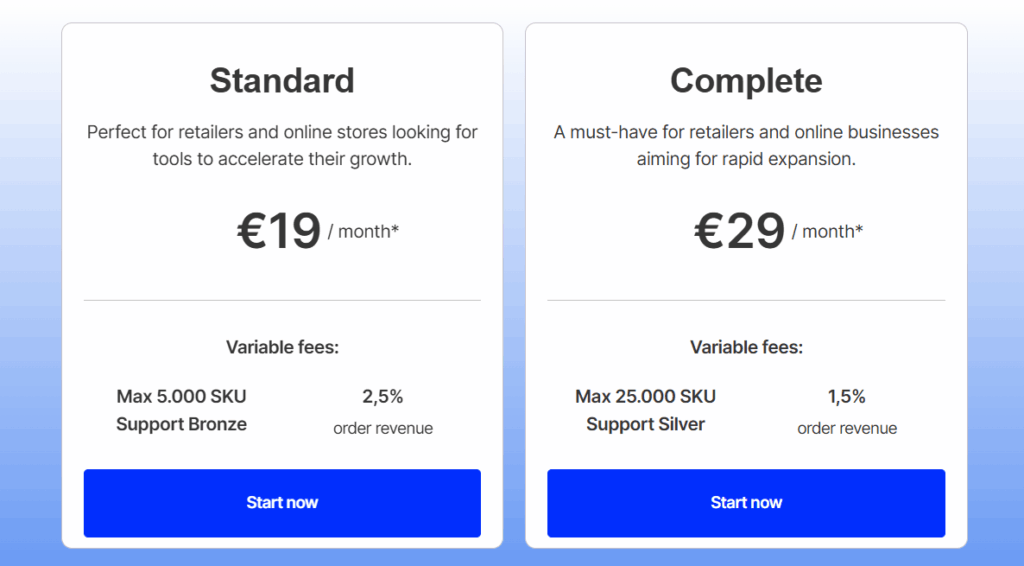The image size is (1024, 566).
Task: Click the Complete plan heading
Action: click(746, 80)
